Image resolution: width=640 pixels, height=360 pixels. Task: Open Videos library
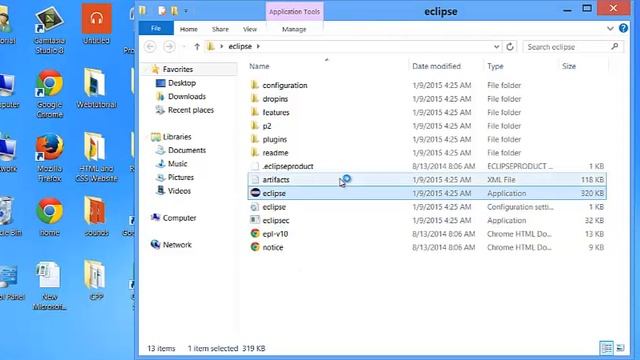(179, 191)
